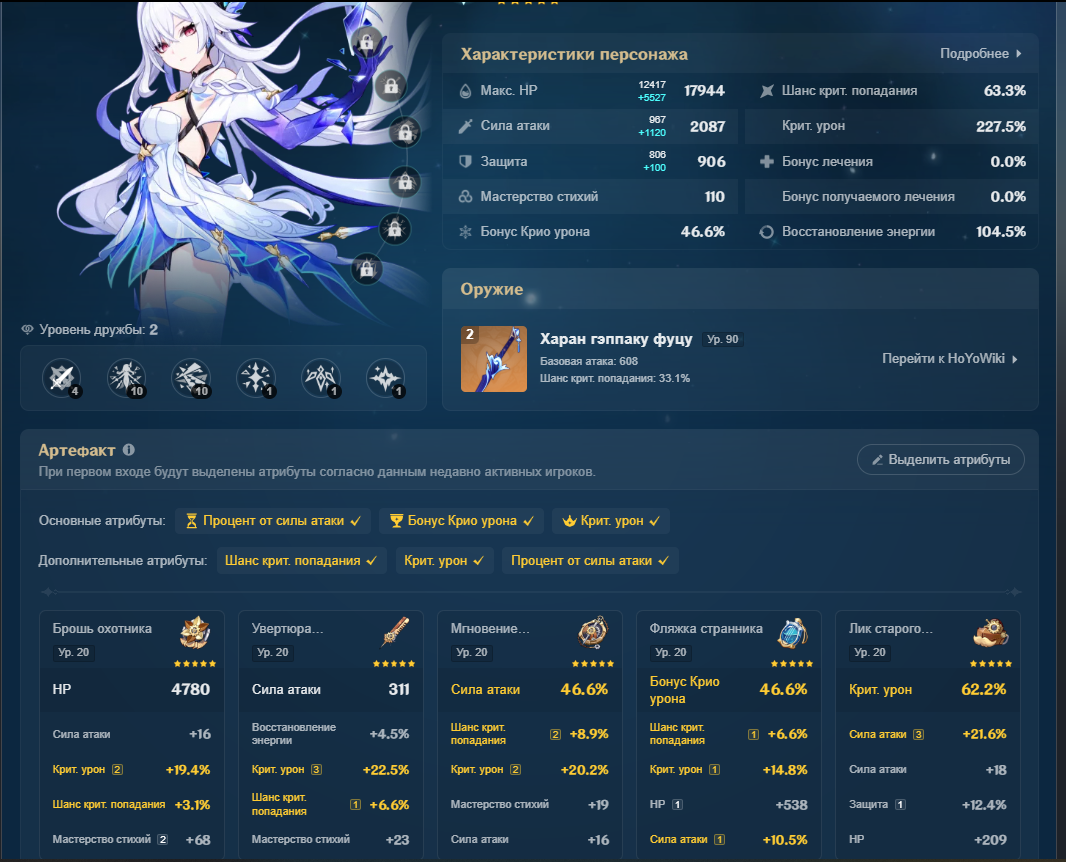Open the Харан гэппаку фуцу weapon thumbnail

click(494, 359)
